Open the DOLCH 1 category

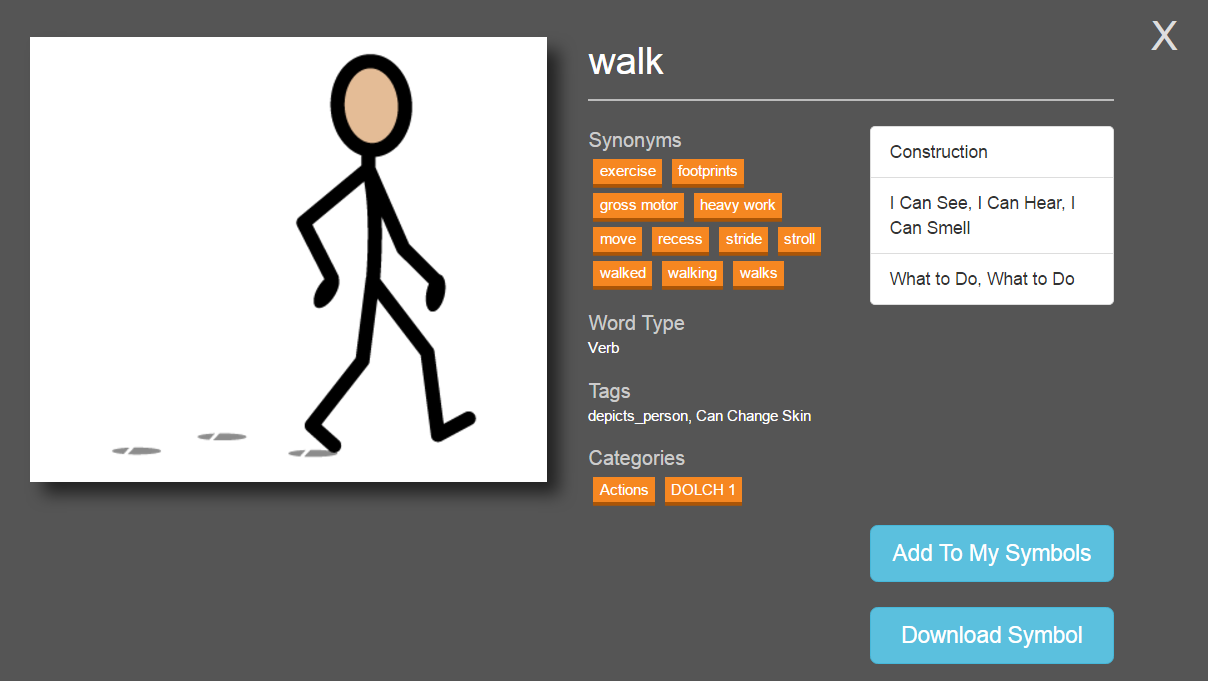click(x=703, y=490)
